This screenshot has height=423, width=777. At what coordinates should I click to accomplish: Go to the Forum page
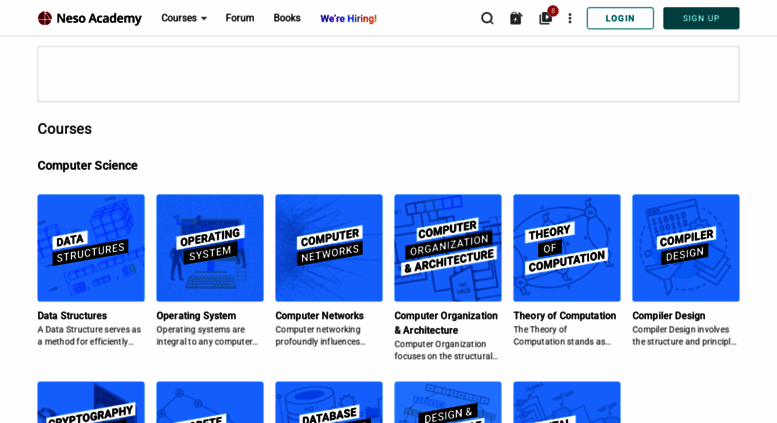coord(240,18)
